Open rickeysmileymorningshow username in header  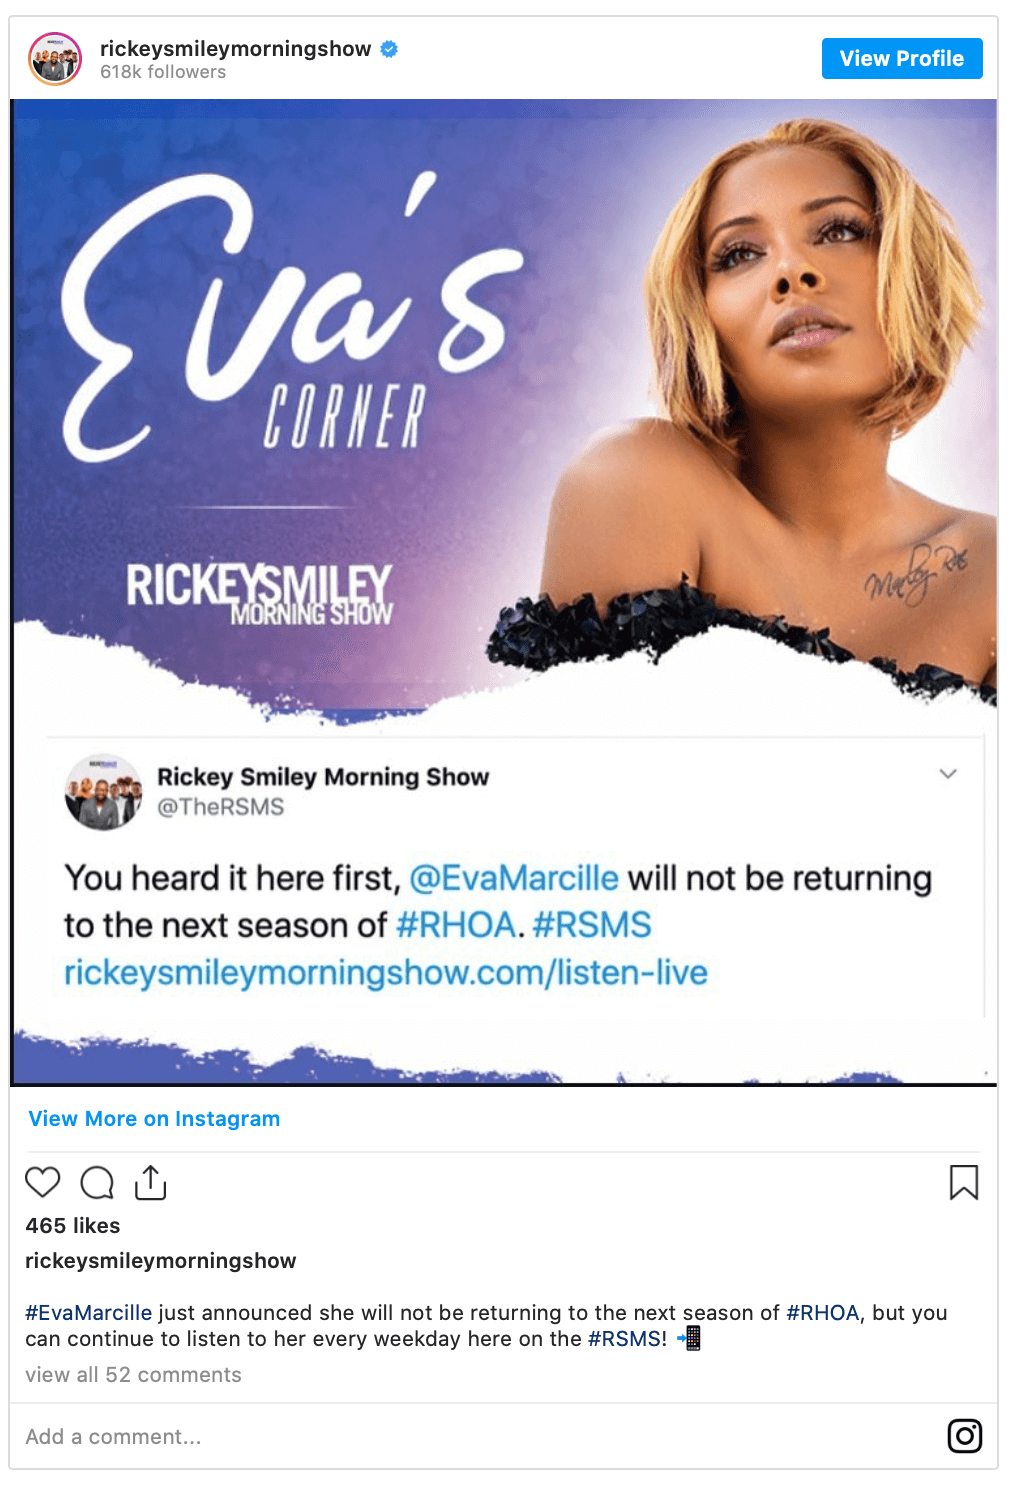coord(235,48)
